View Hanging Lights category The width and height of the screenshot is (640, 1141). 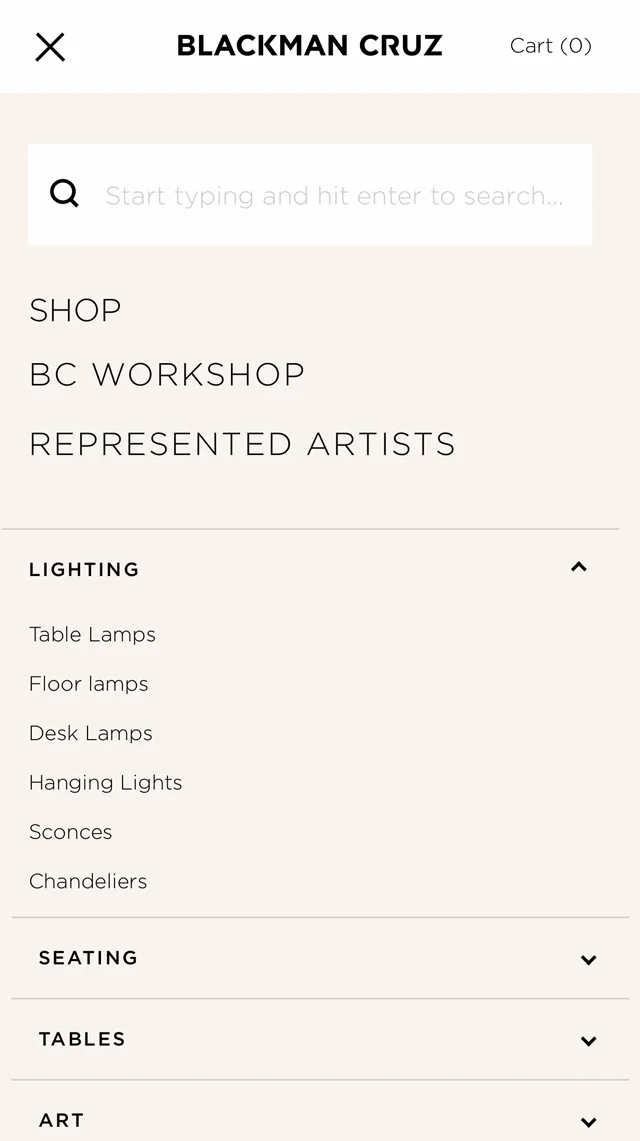click(x=105, y=783)
